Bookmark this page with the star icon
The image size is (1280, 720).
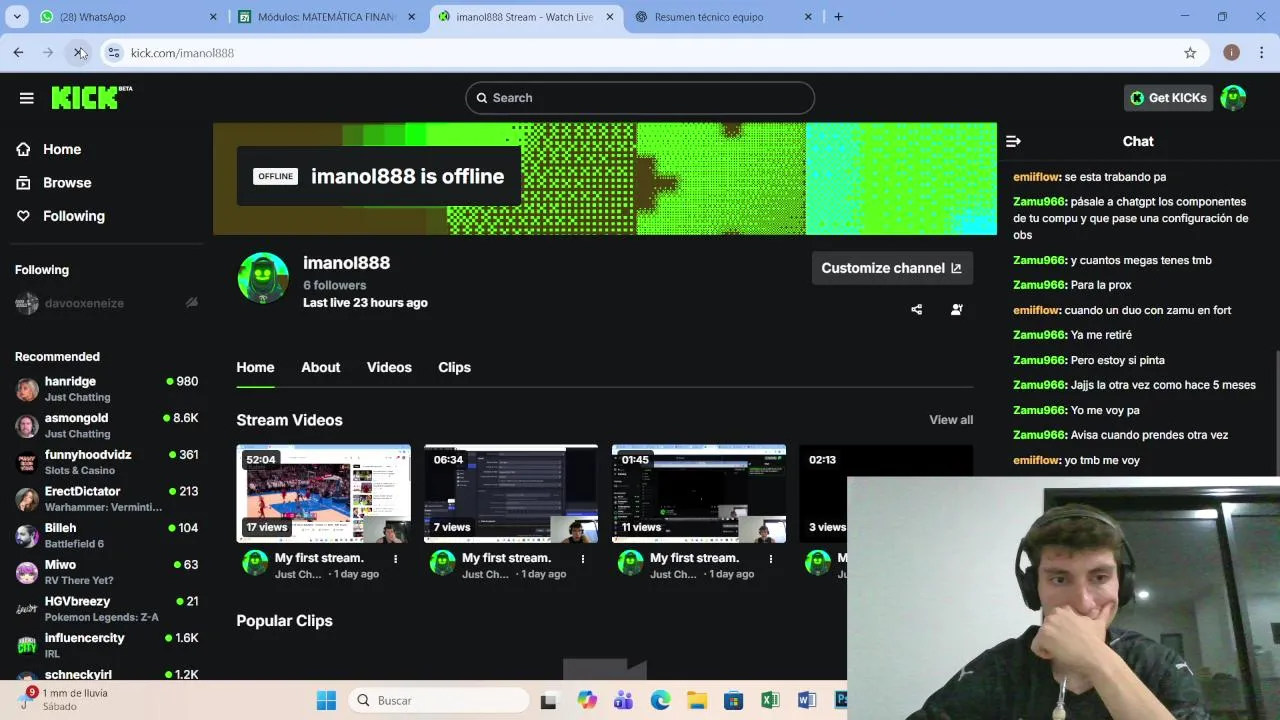coord(1190,53)
